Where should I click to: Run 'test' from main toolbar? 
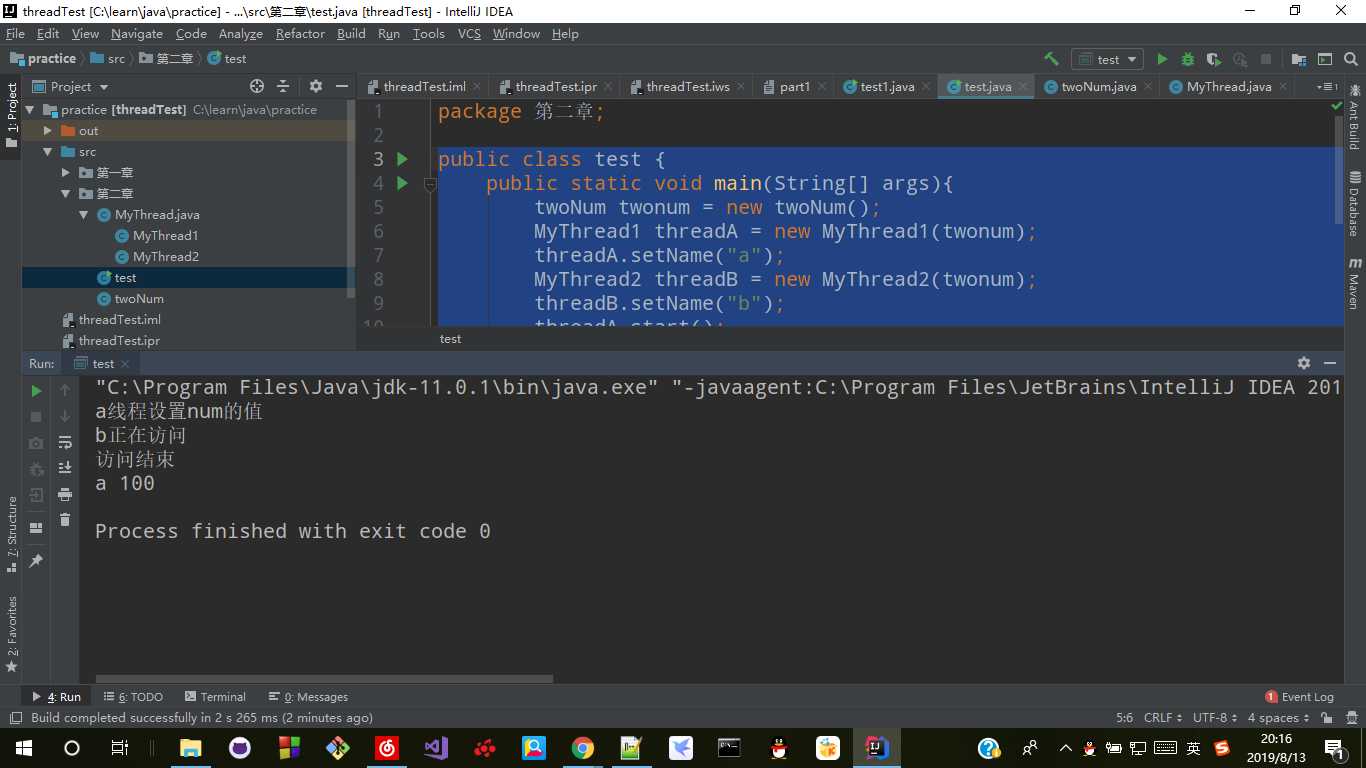pyautogui.click(x=1162, y=59)
